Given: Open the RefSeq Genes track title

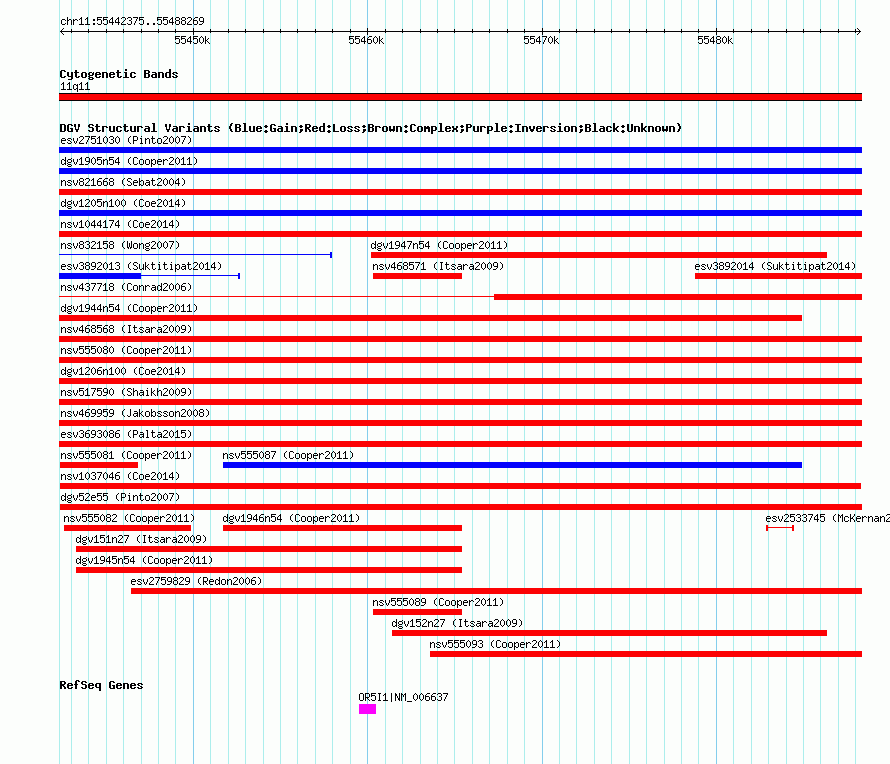Looking at the screenshot, I should (101, 685).
